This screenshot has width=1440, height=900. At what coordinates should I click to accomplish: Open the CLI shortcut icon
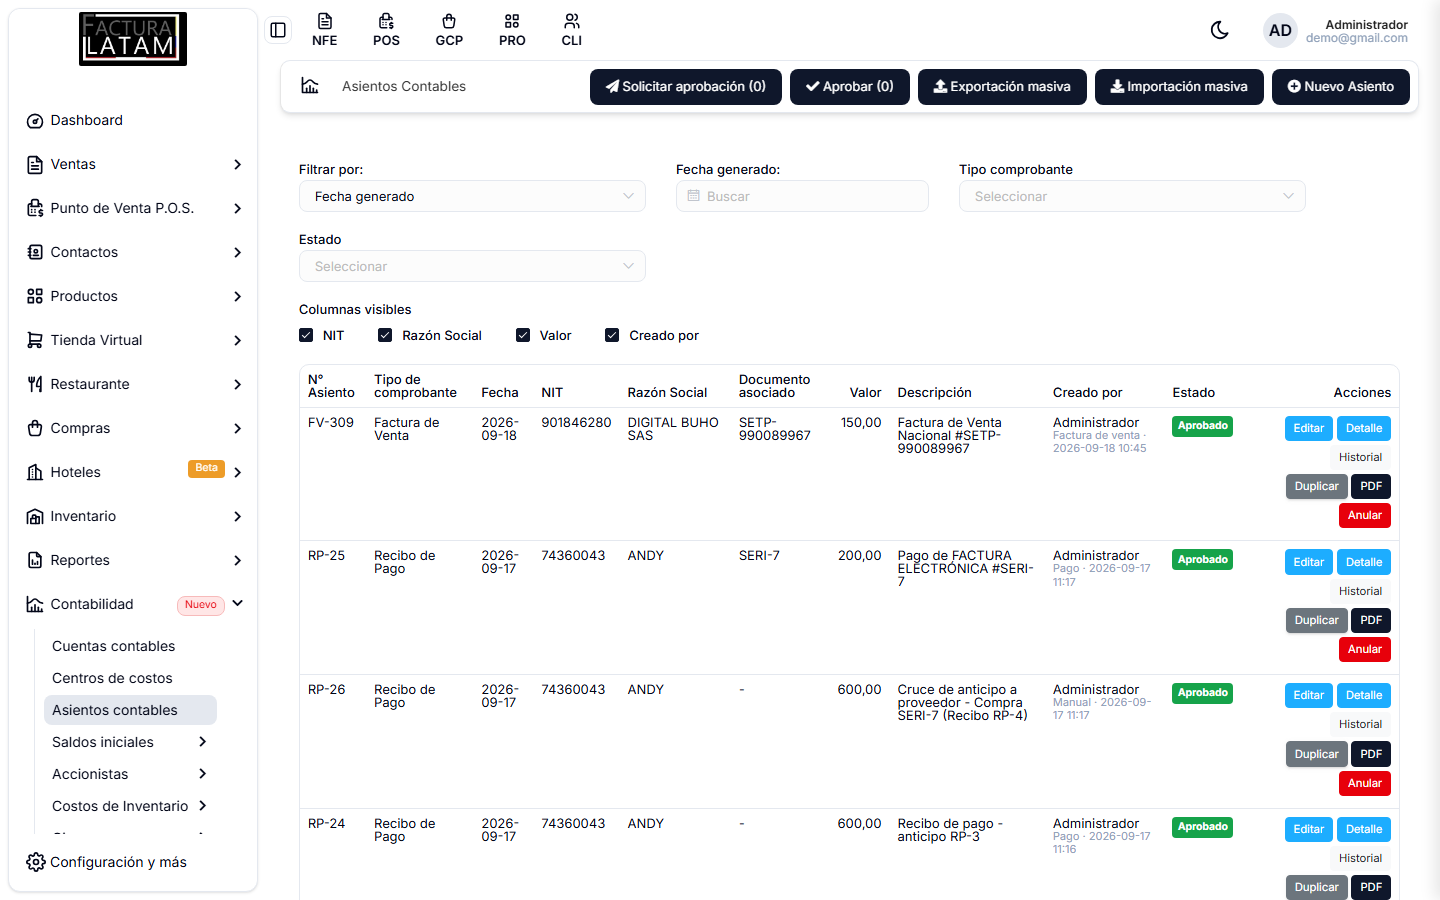click(572, 30)
